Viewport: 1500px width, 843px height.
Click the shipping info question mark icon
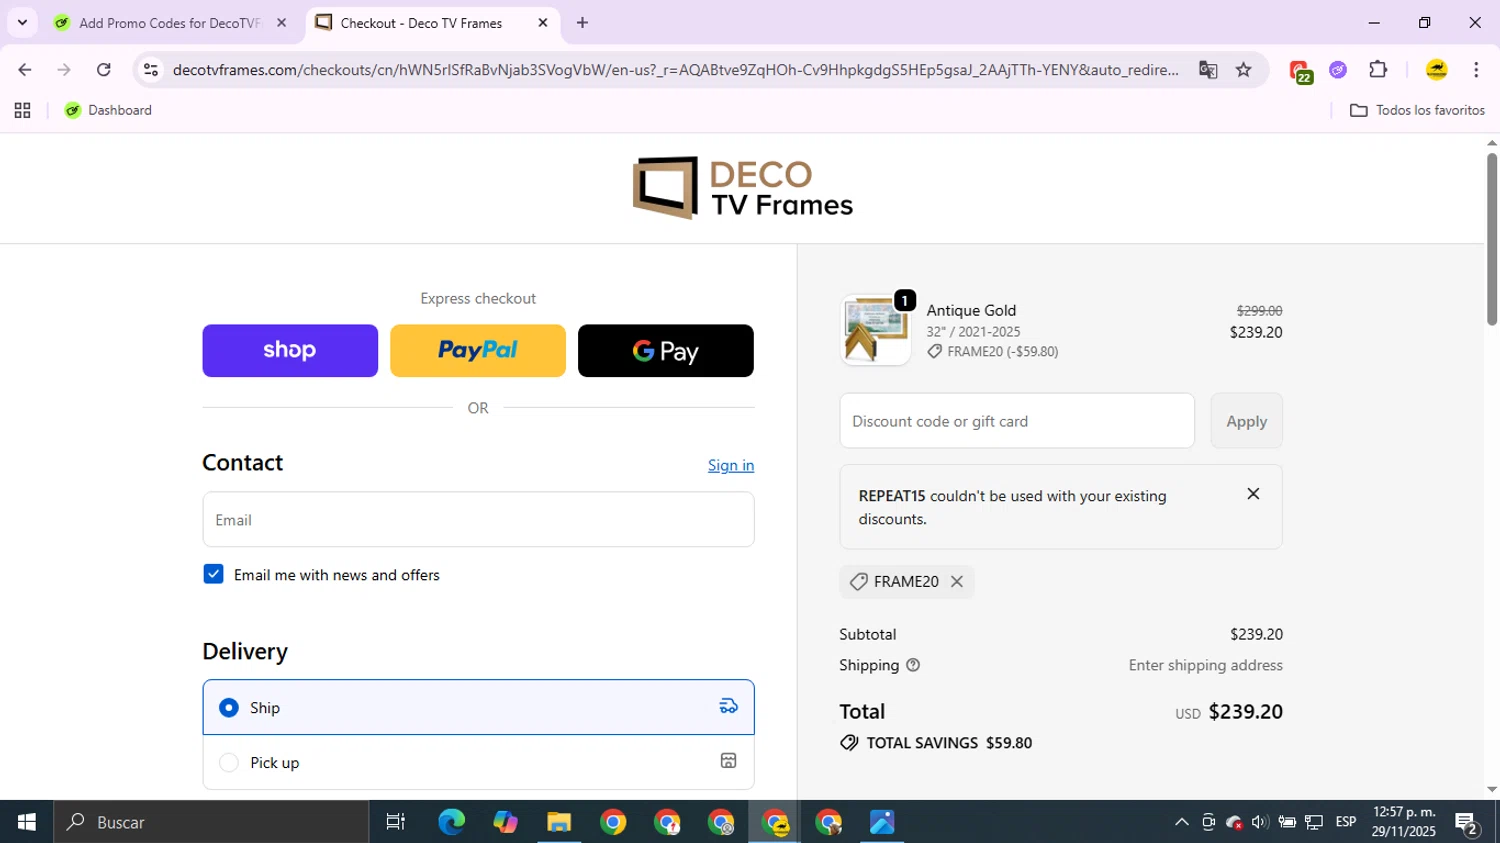[912, 665]
